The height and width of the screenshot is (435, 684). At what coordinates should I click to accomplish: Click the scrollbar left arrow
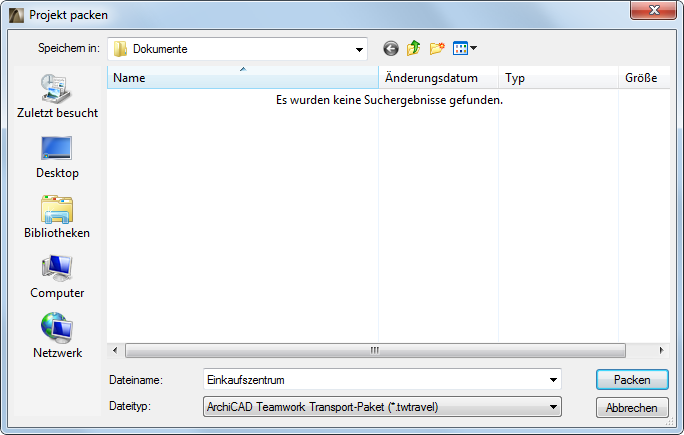click(x=115, y=350)
